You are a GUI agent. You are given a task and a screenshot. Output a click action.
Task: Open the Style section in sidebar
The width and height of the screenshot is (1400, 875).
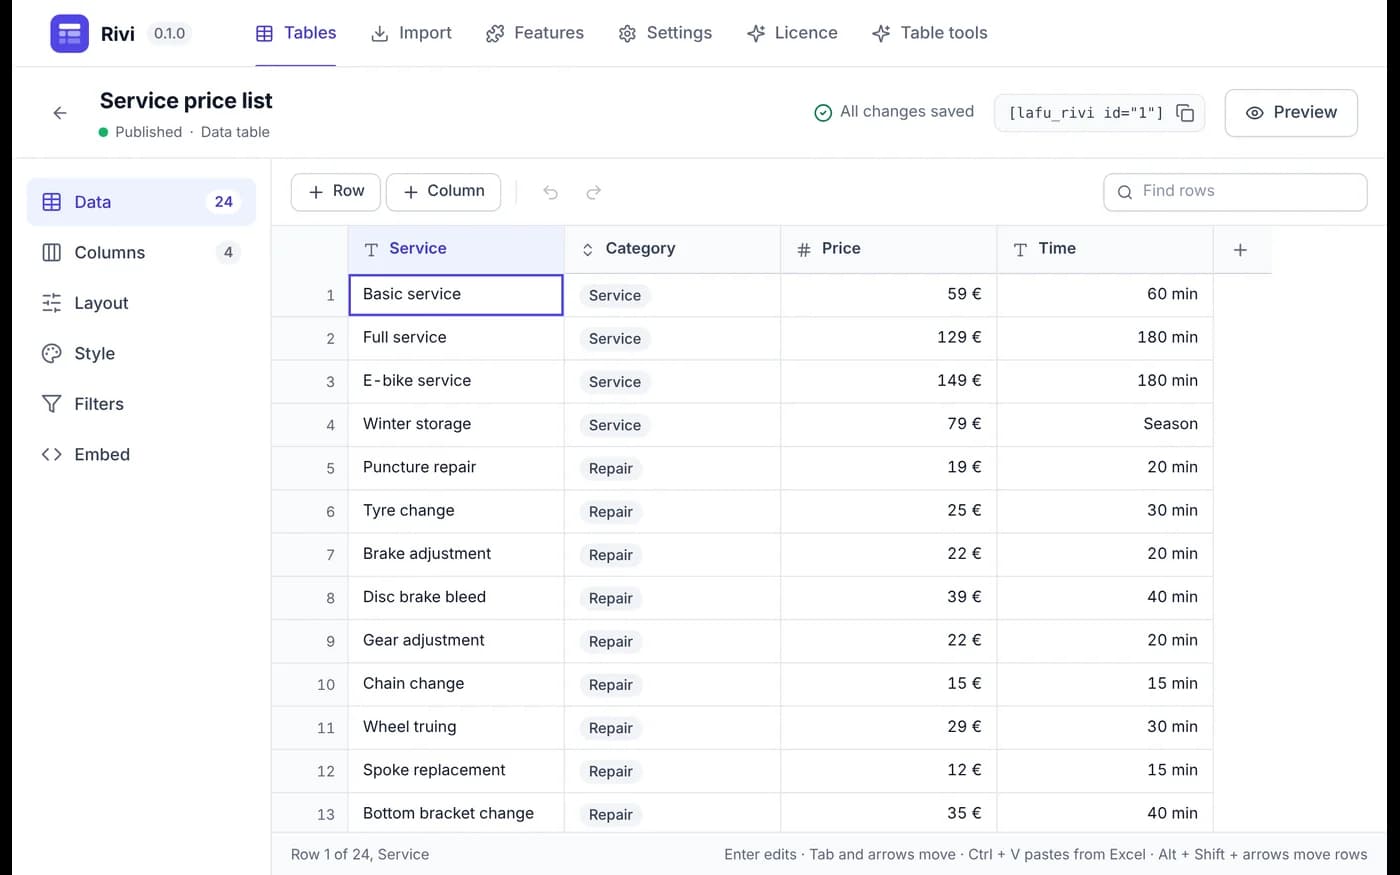click(x=141, y=354)
